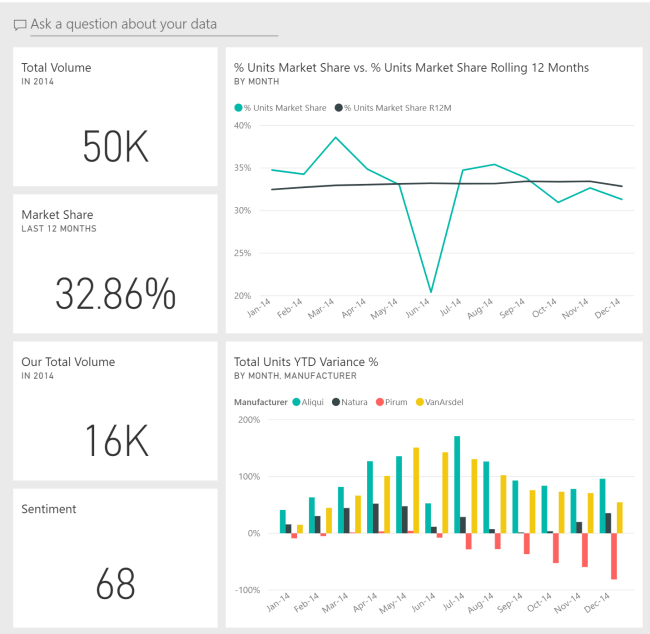The image size is (650, 634).
Task: Click dark '% Units Market Share R12M' legend dot
Action: pos(338,107)
